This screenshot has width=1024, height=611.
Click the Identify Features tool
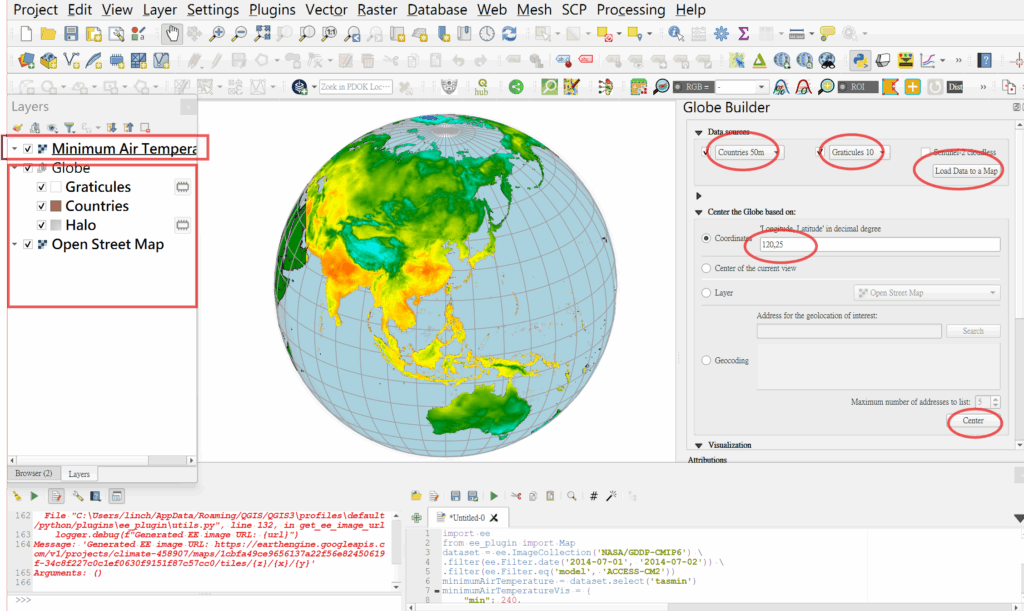677,34
